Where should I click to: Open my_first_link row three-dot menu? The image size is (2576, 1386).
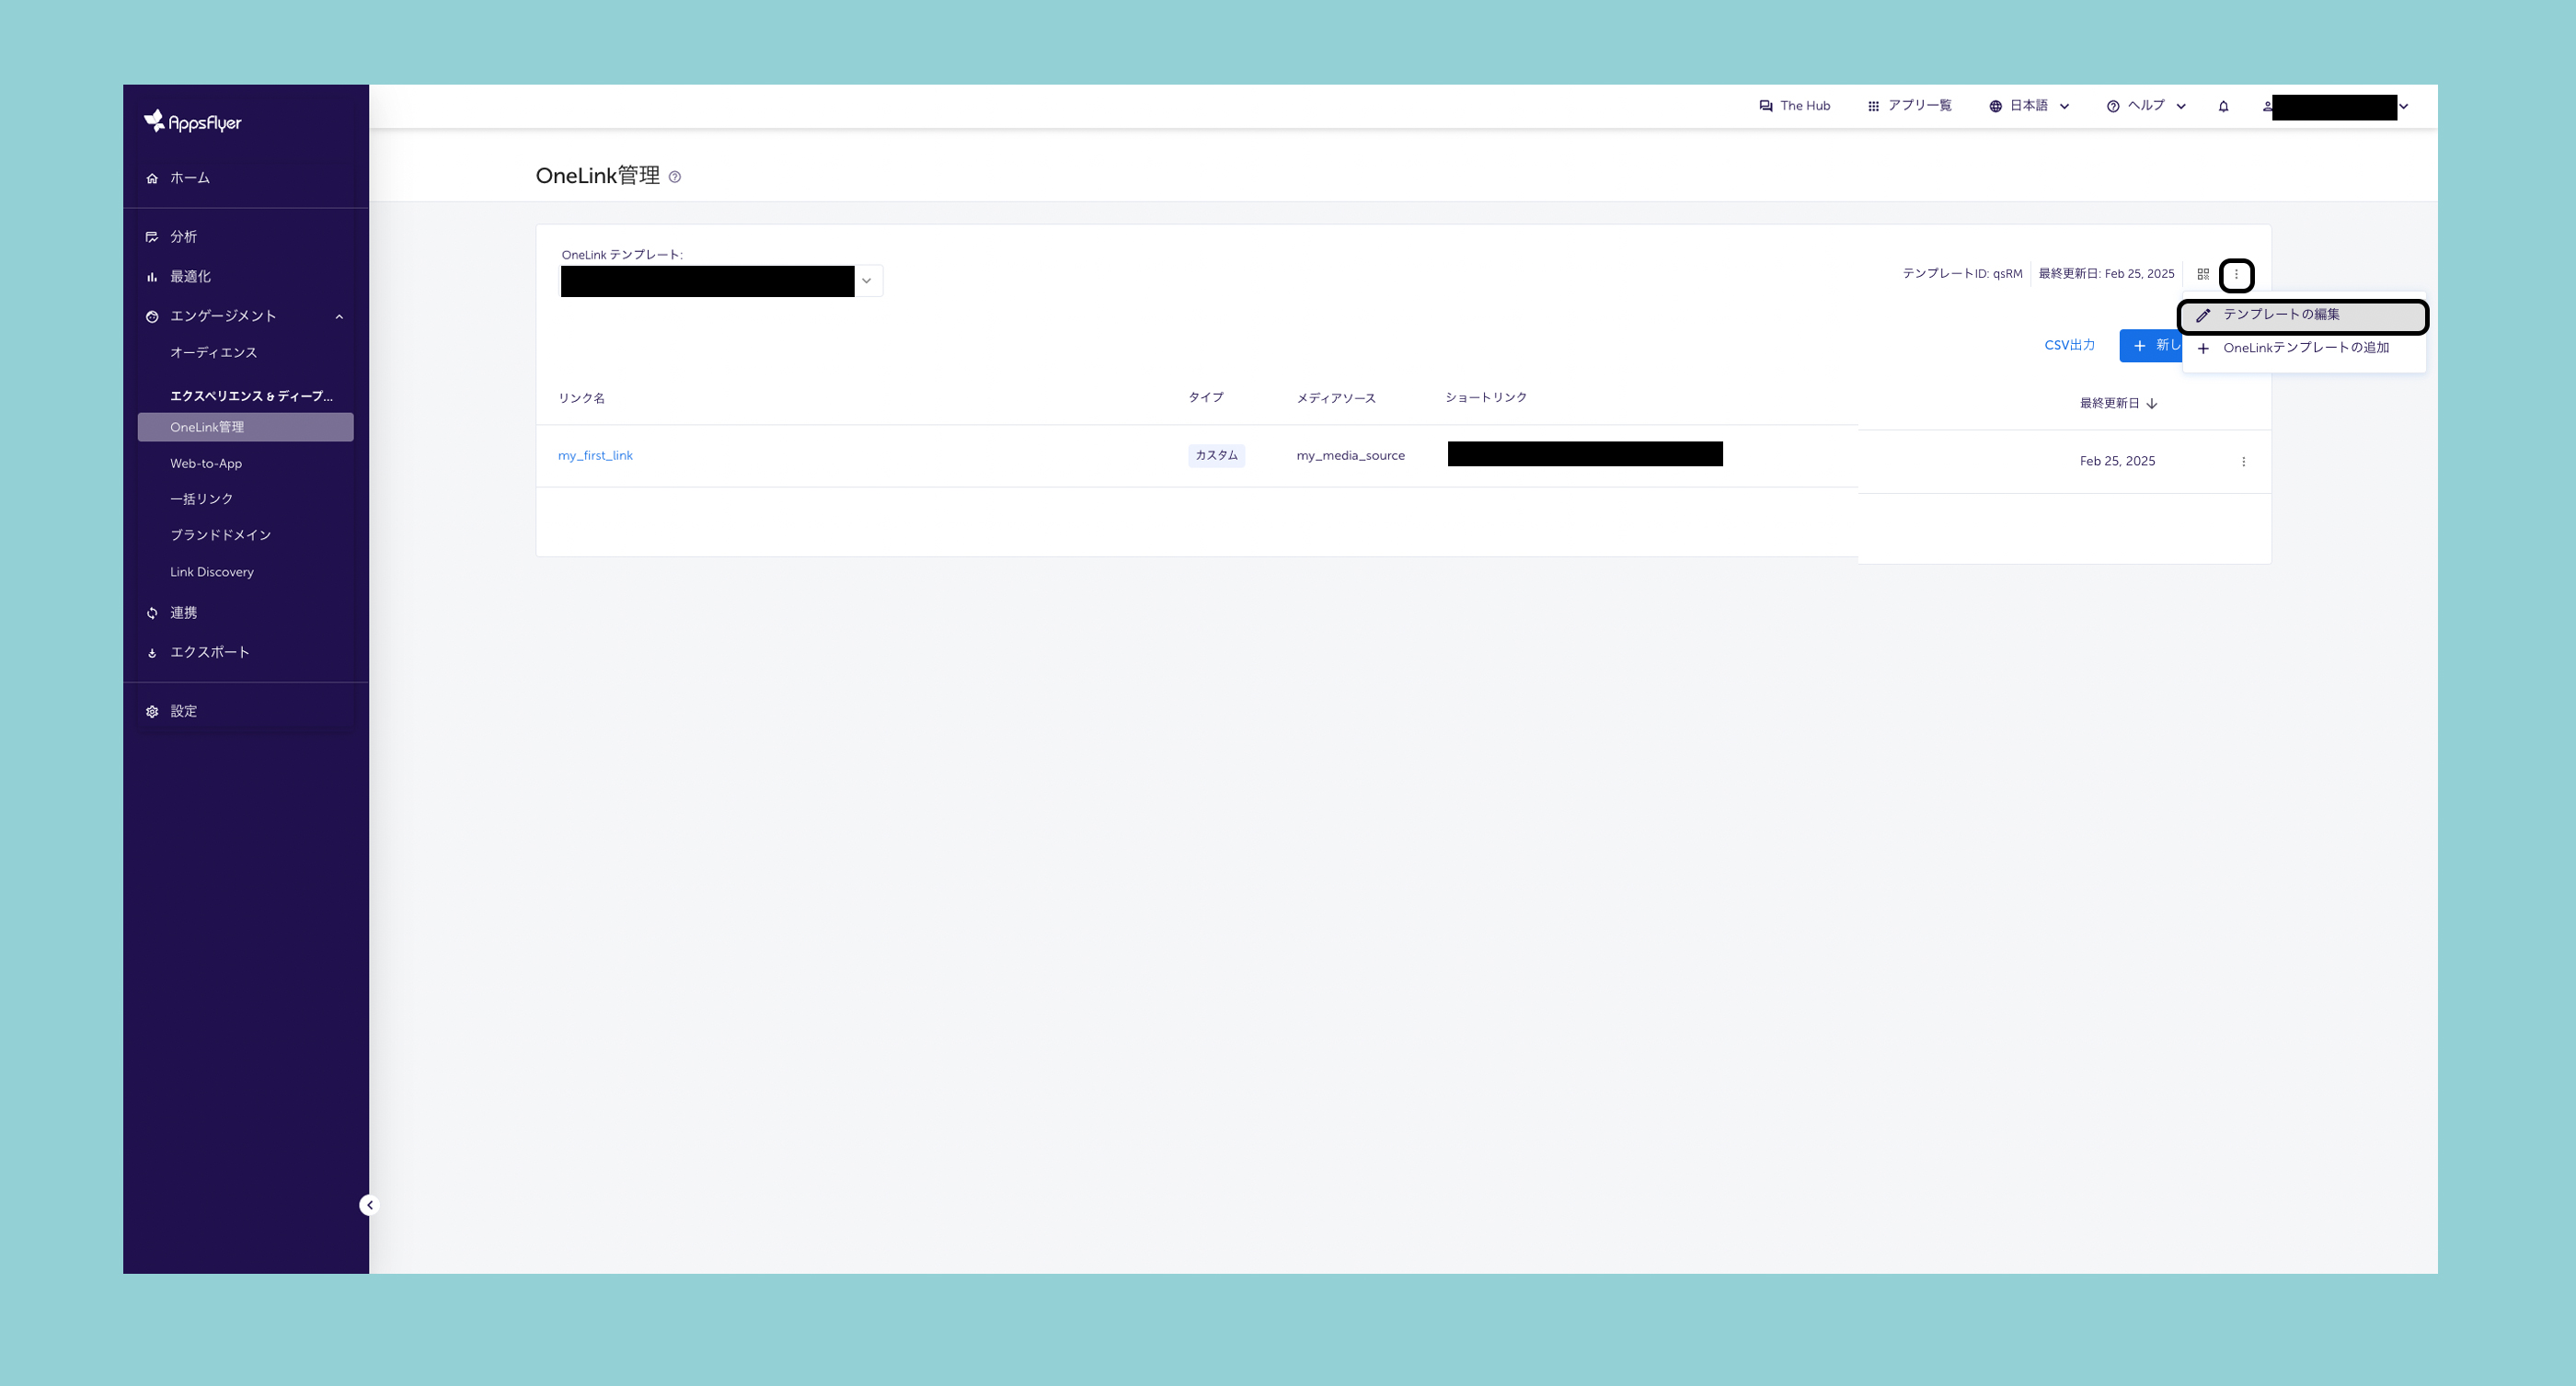click(2243, 461)
